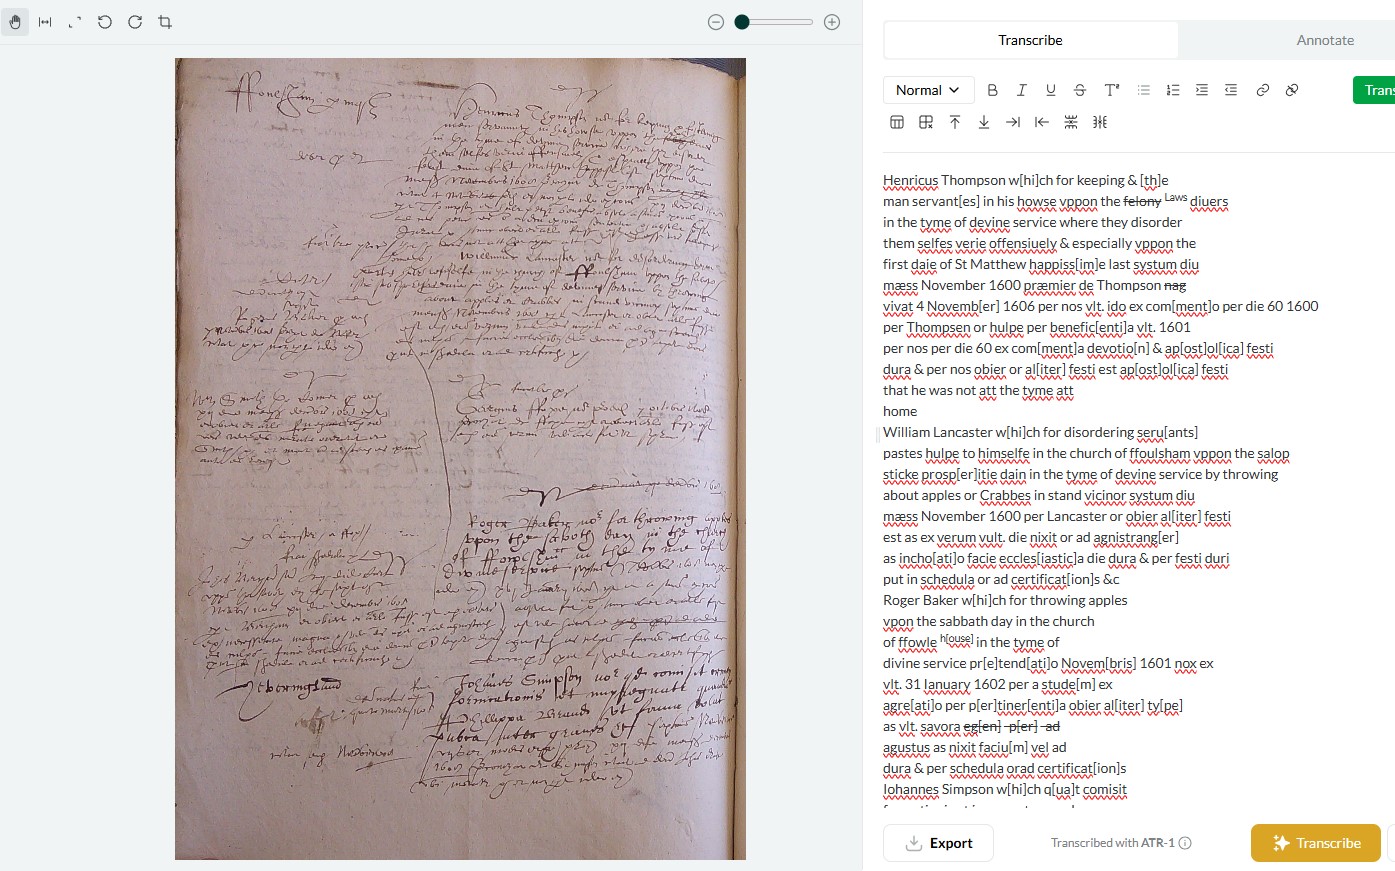This screenshot has height=871, width=1395.
Task: Open the Normal paragraph style dropdown
Action: pyautogui.click(x=928, y=90)
